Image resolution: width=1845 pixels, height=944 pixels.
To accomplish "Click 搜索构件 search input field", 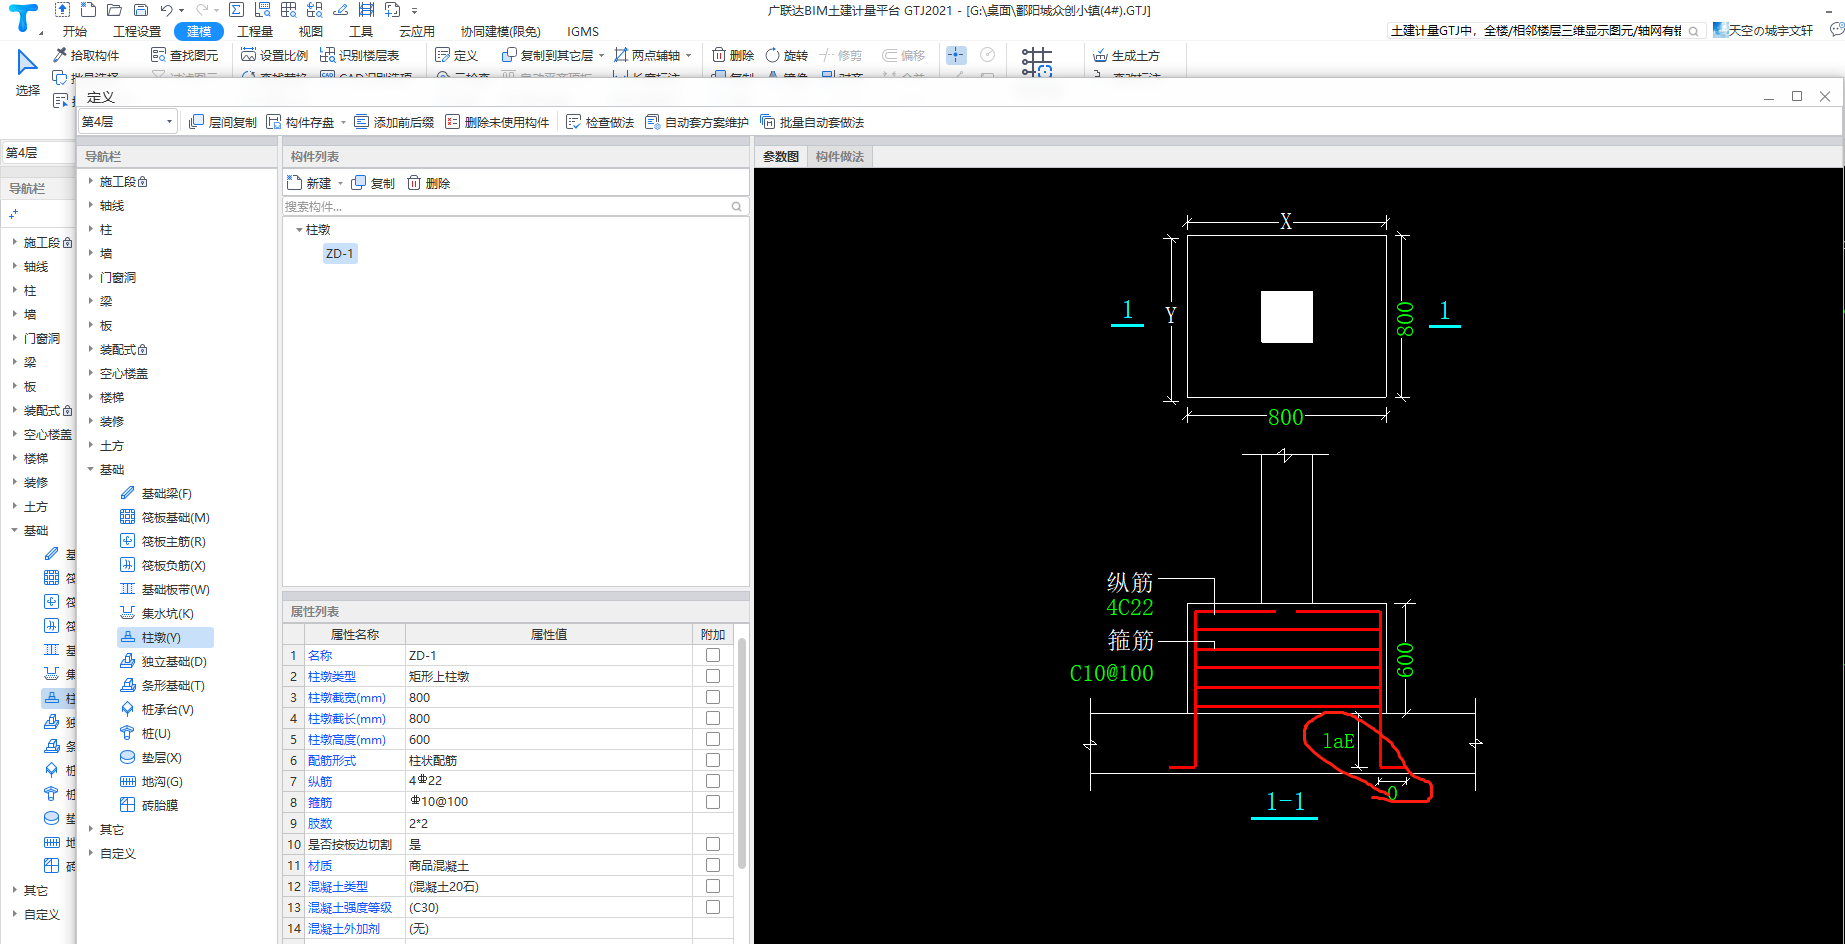I will pos(515,206).
